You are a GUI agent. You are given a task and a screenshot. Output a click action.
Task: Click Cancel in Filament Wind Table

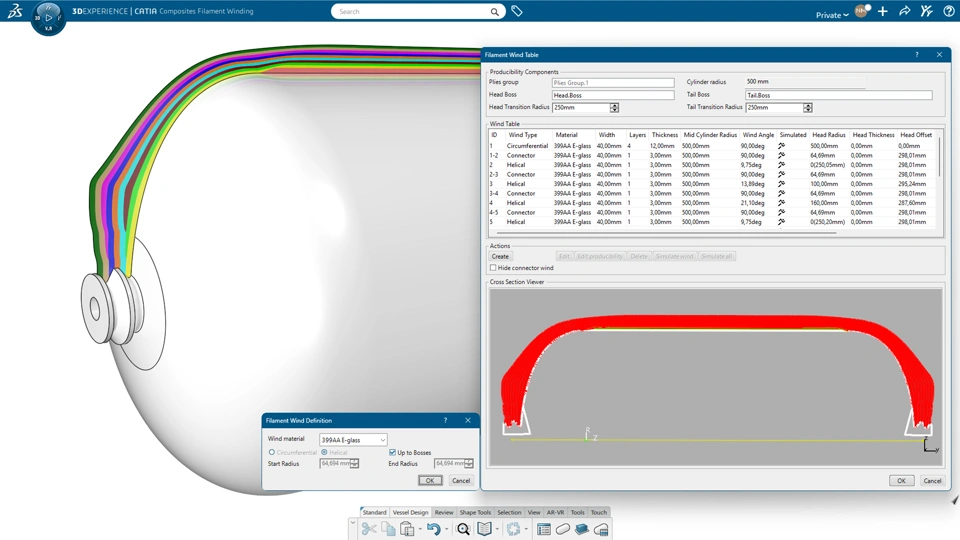932,481
